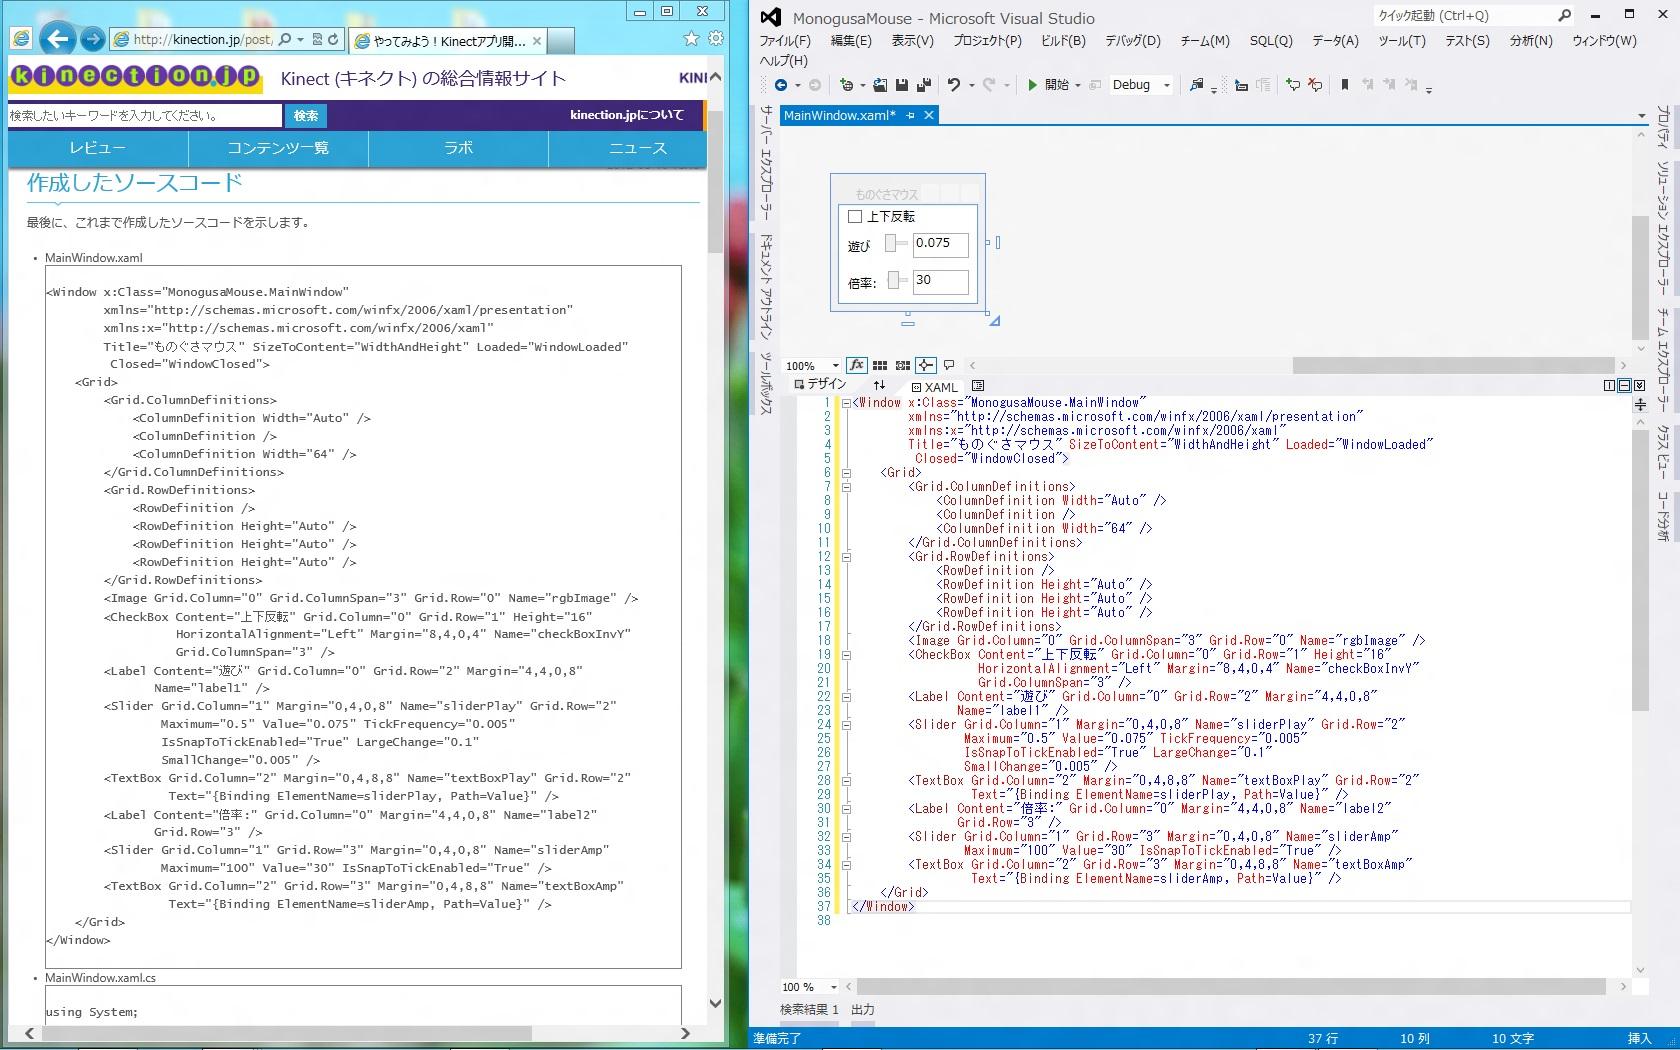
Task: Open the ビルド(B) menu
Action: pos(1062,41)
